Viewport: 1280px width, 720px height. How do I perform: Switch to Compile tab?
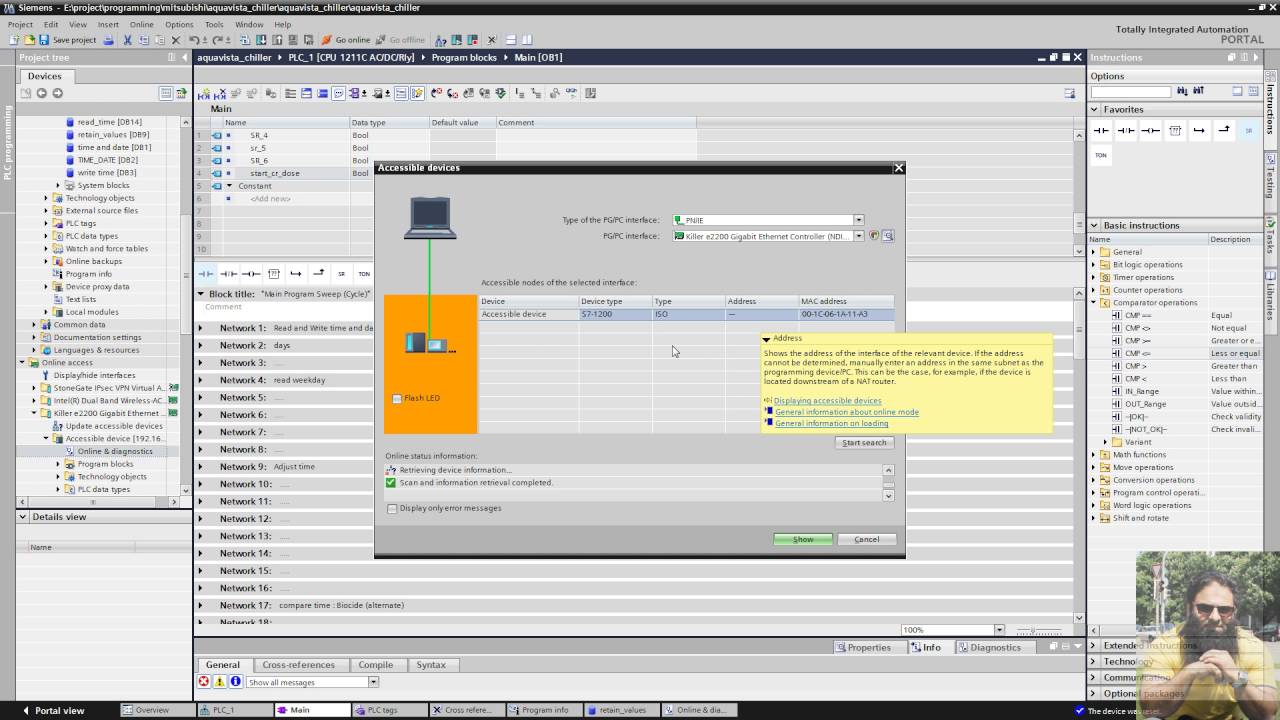pos(376,665)
